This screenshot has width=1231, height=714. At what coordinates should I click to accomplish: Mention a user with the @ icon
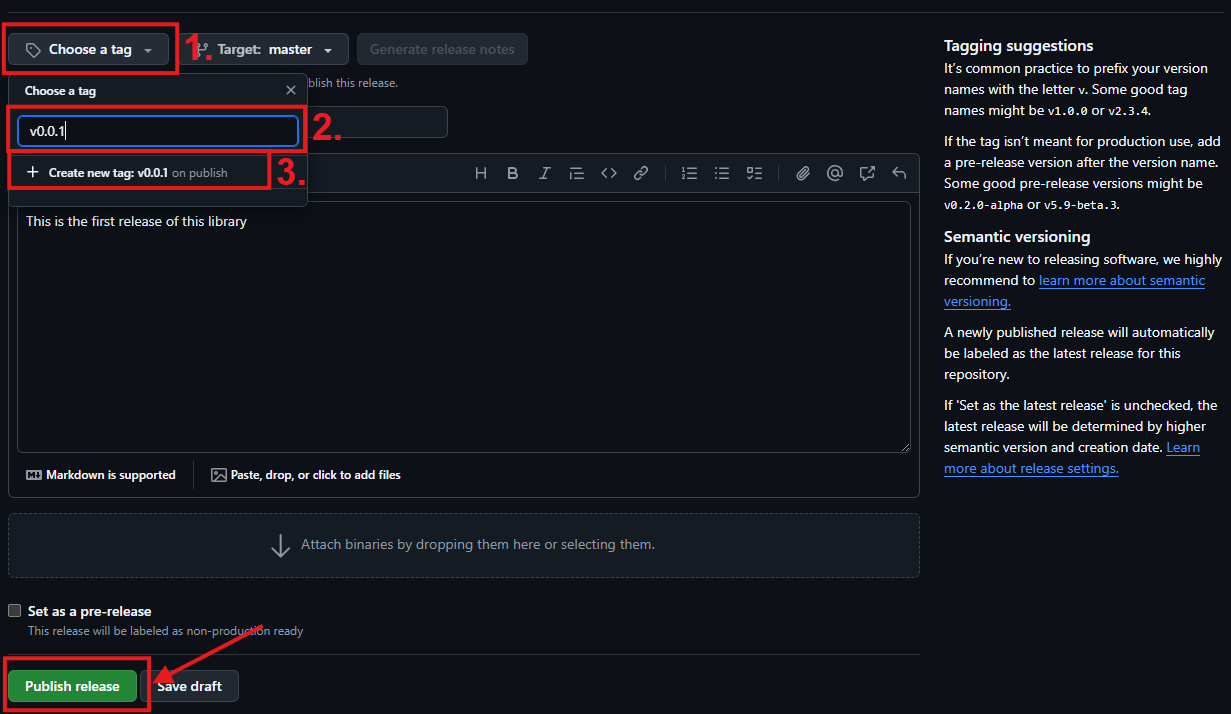tap(835, 173)
